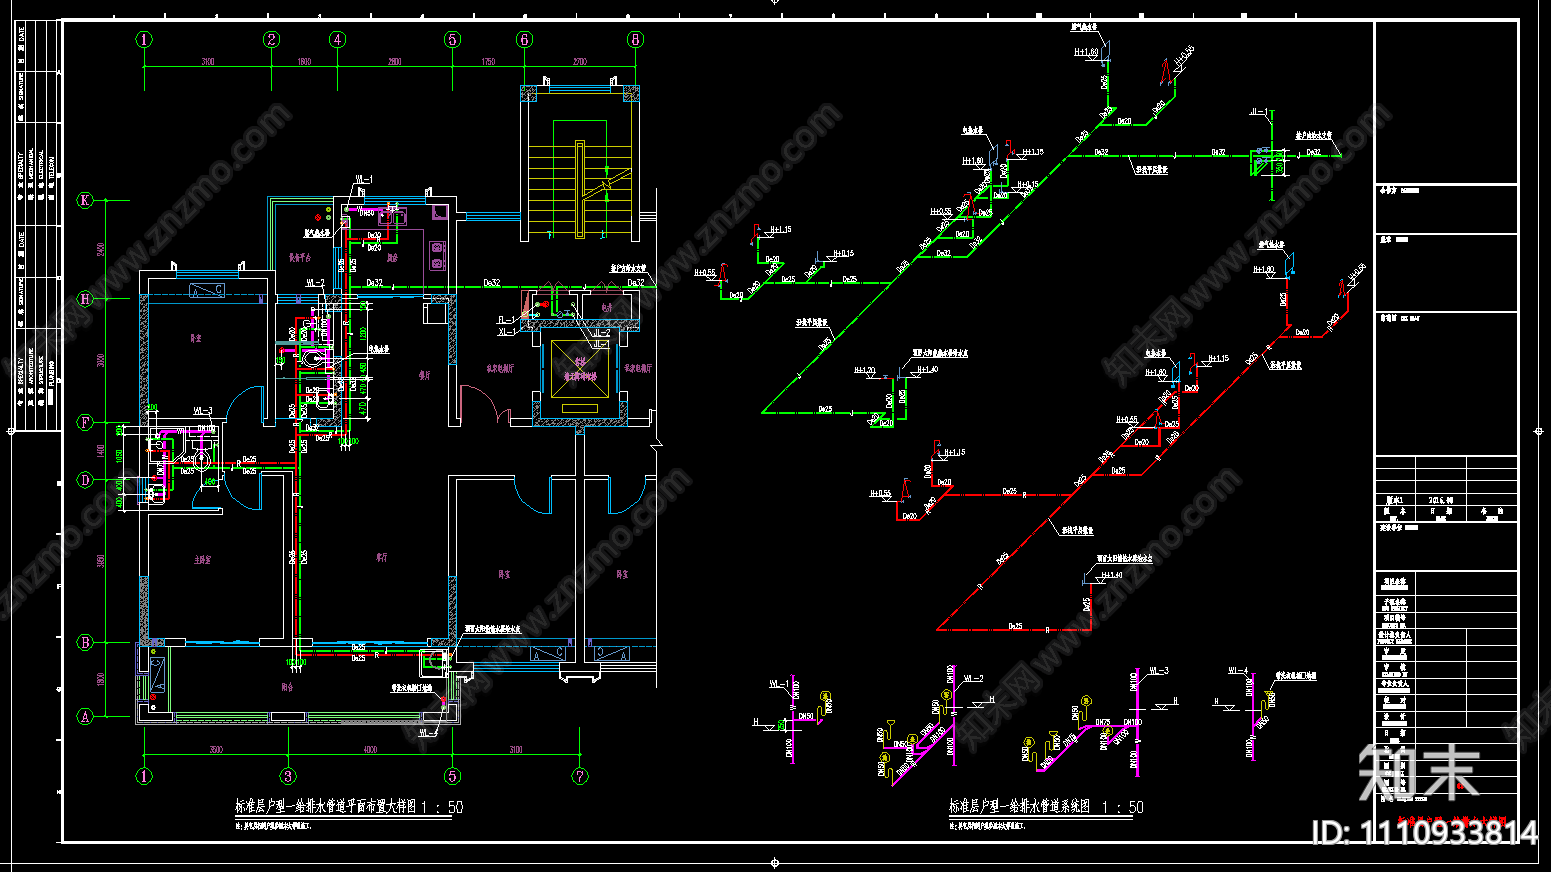Image resolution: width=1551 pixels, height=872 pixels.
Task: Select the FL-1 riser label
Action: [507, 320]
